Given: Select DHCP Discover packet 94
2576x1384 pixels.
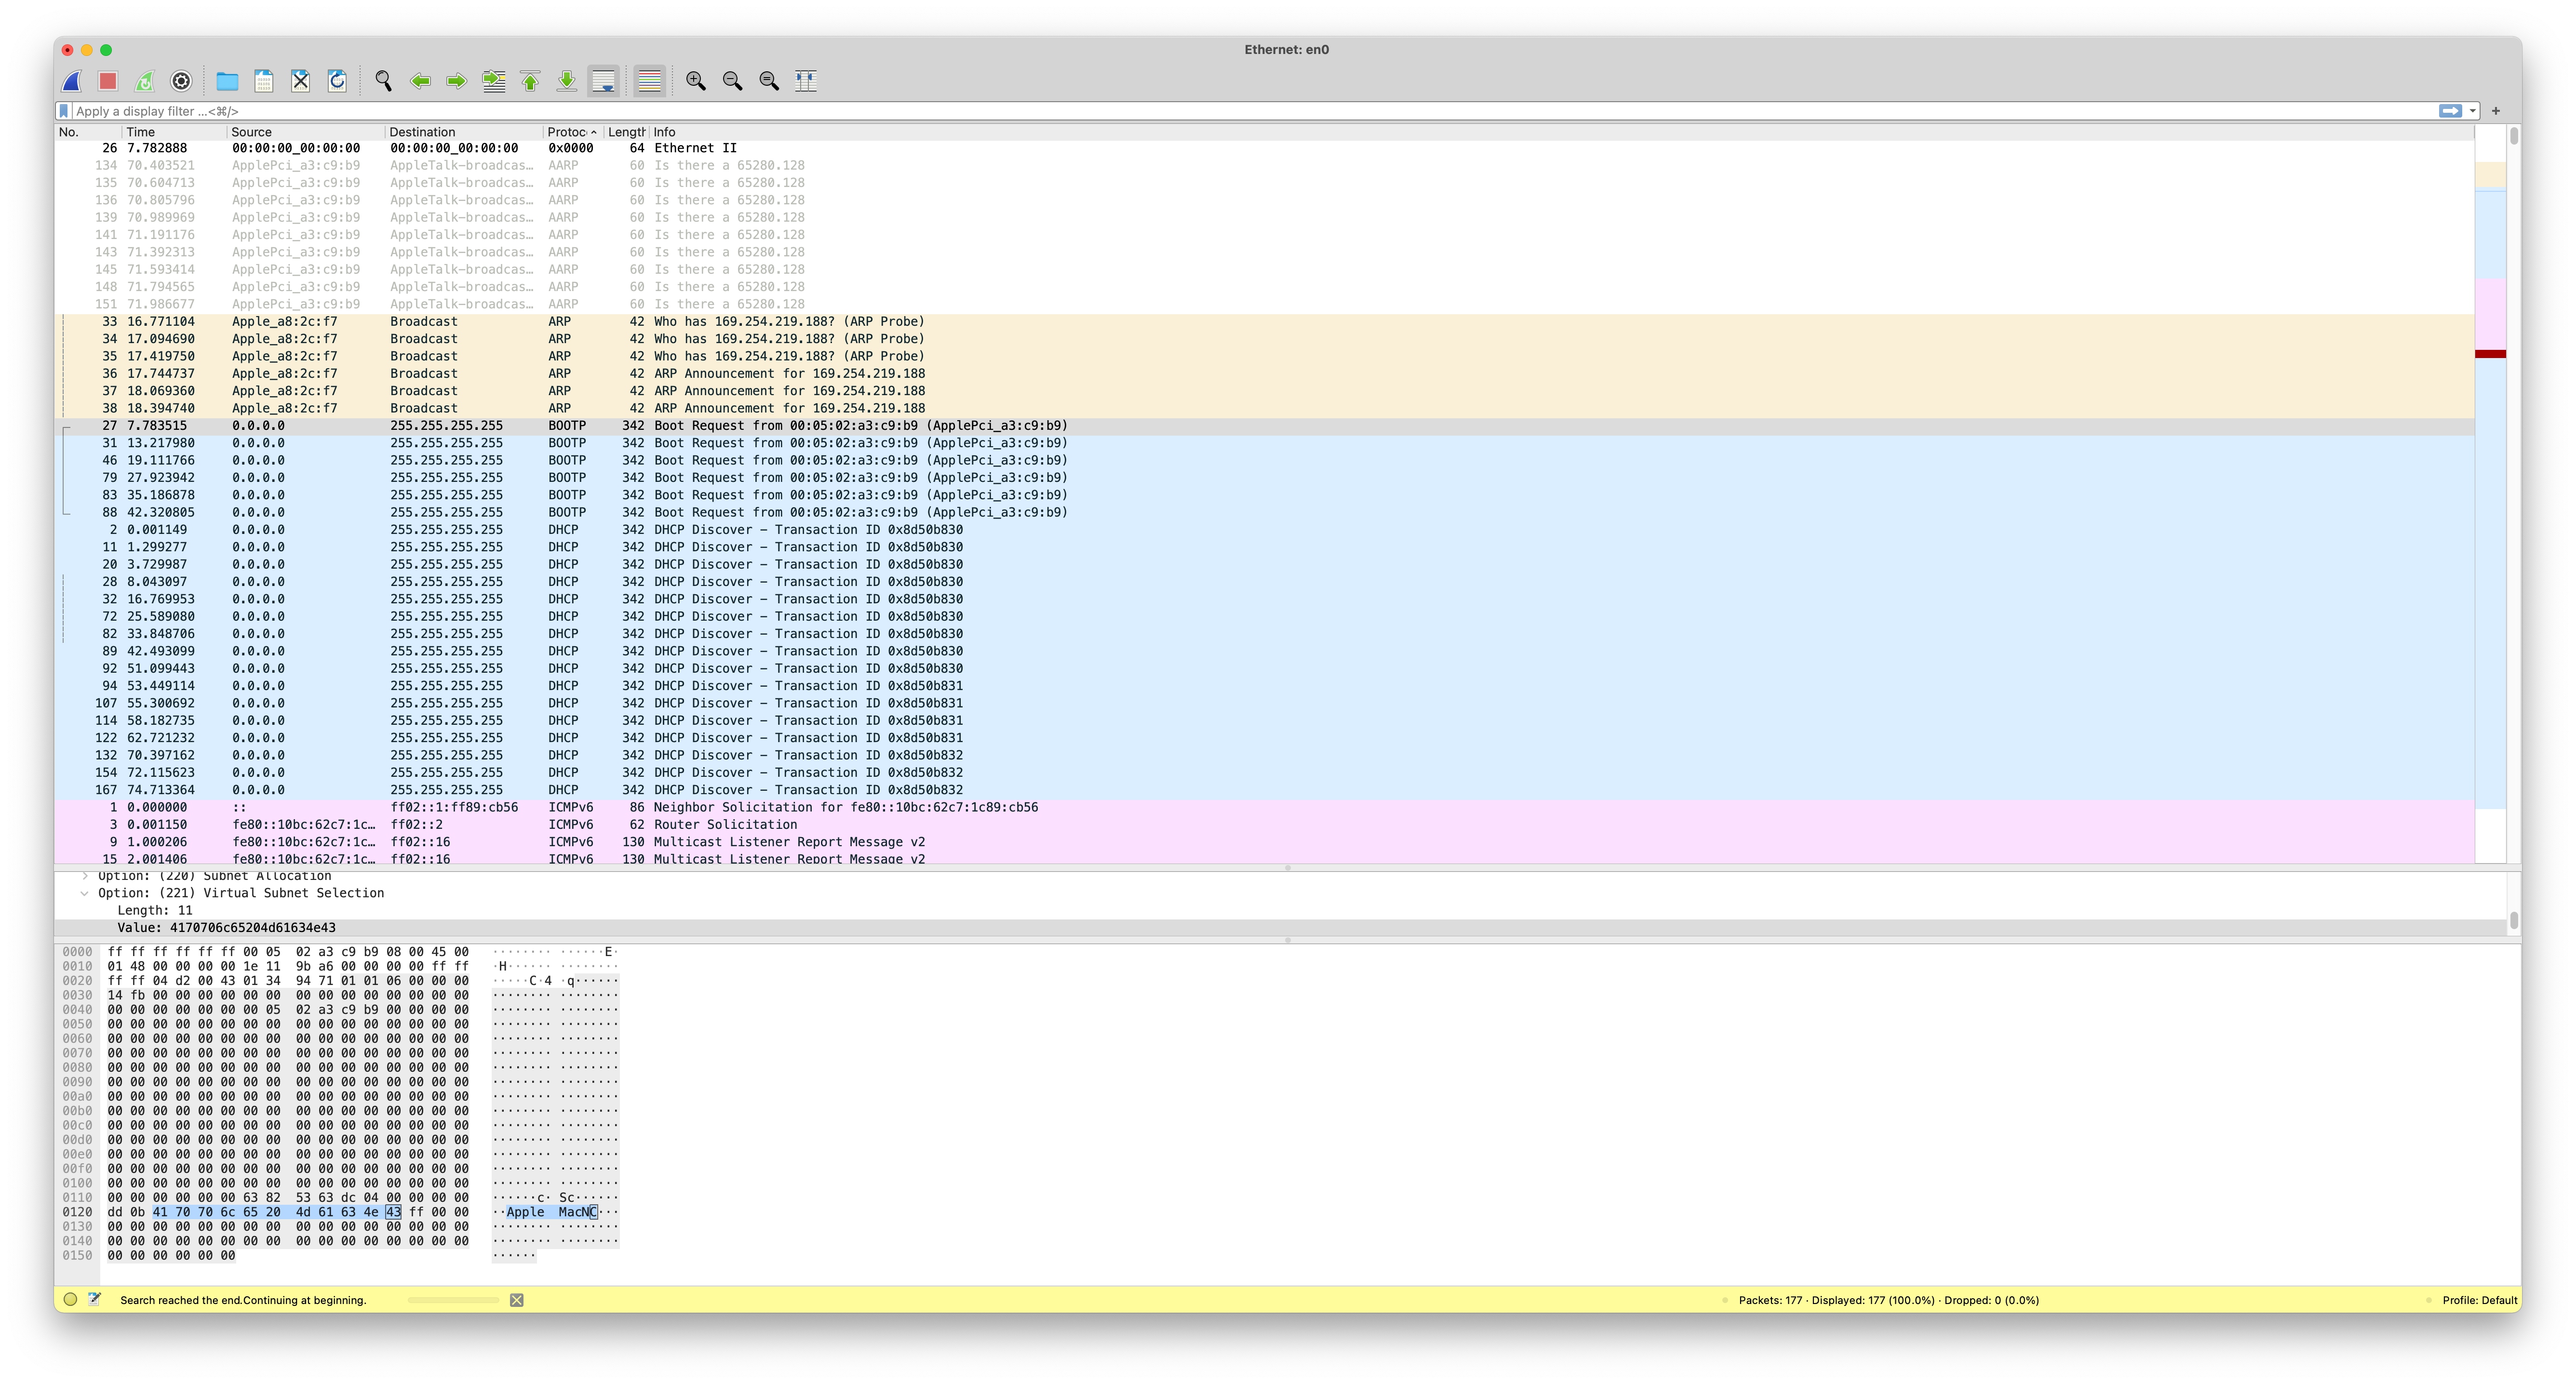Looking at the screenshot, I should click(1264, 686).
